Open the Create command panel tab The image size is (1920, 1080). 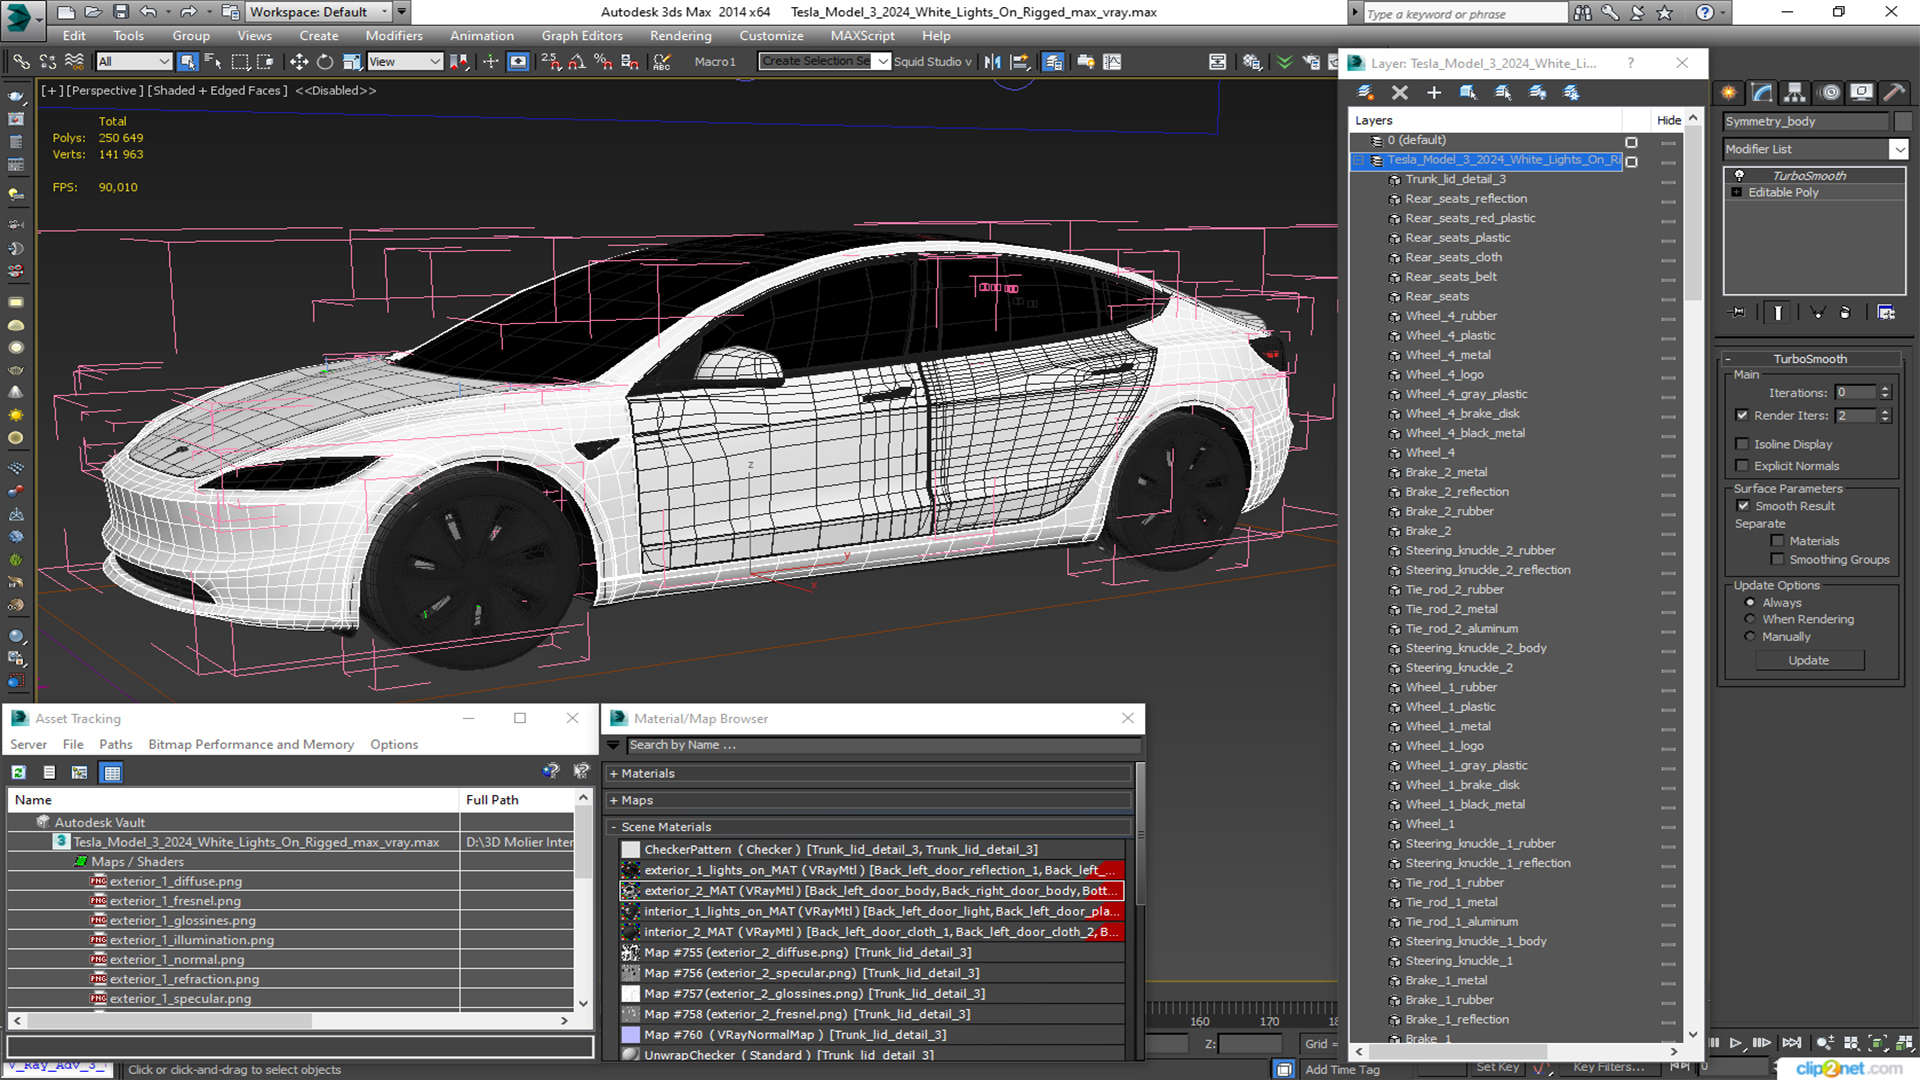point(1729,93)
